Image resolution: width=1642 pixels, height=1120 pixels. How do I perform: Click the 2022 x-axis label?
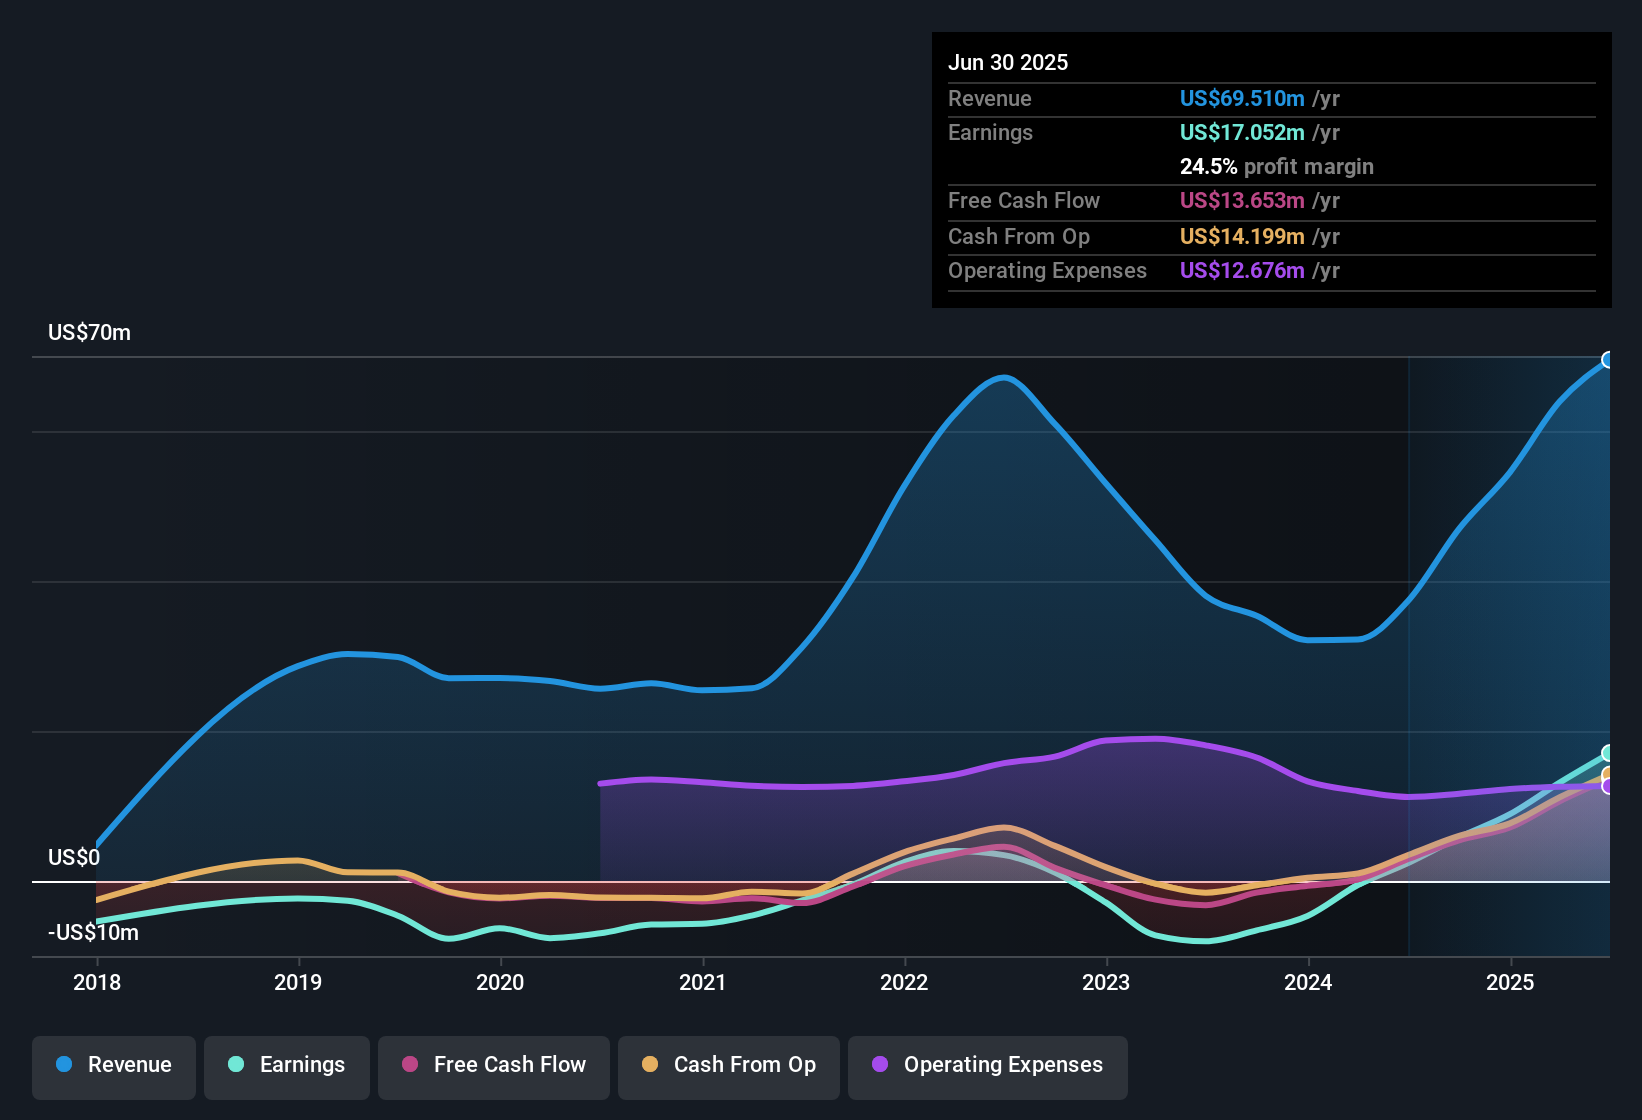904,983
